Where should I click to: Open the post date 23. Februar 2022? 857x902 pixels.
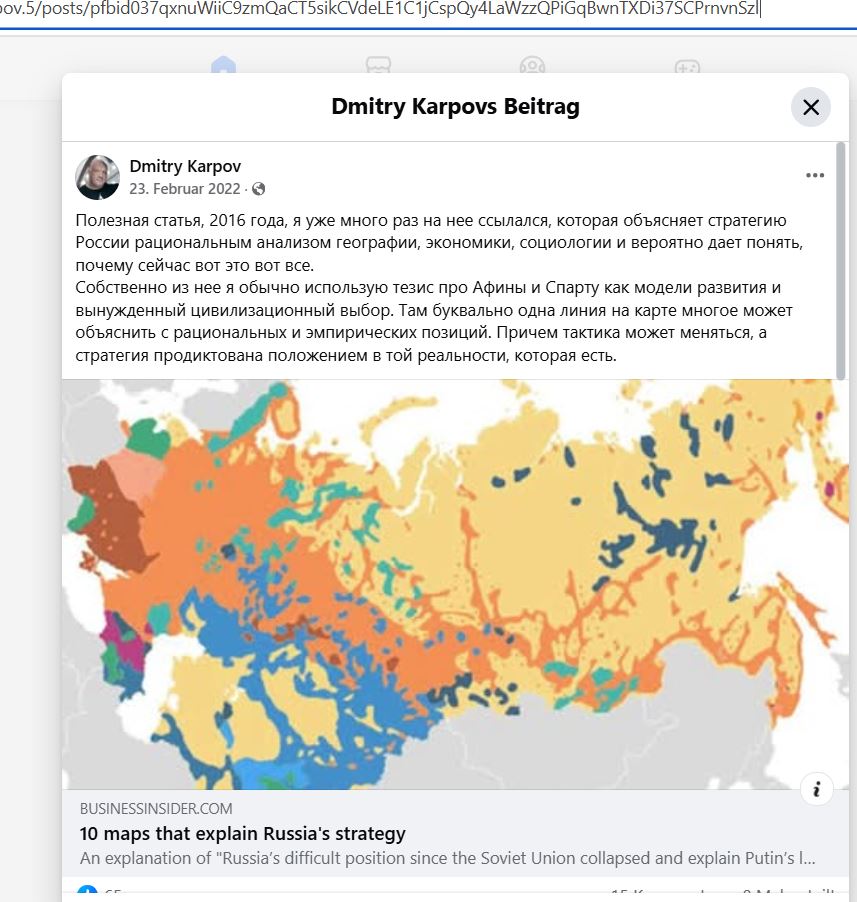[185, 189]
